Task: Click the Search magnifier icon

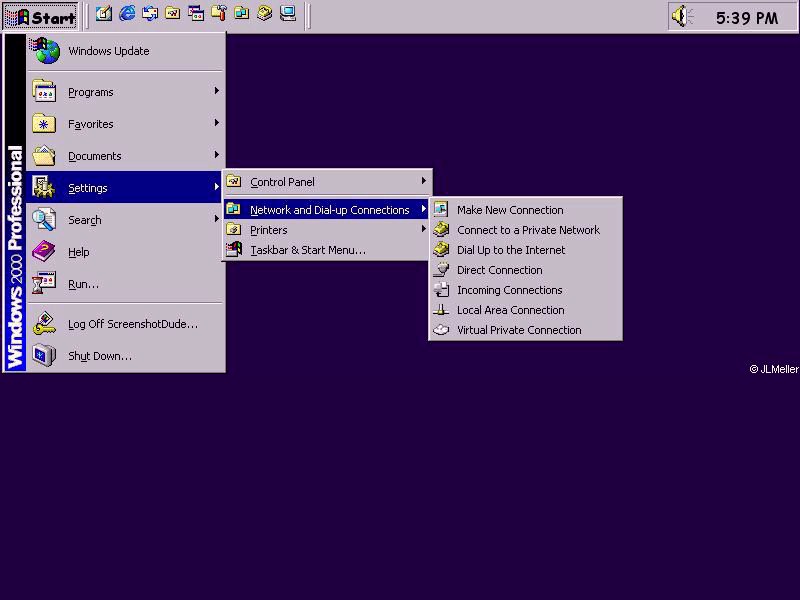Action: (x=44, y=219)
